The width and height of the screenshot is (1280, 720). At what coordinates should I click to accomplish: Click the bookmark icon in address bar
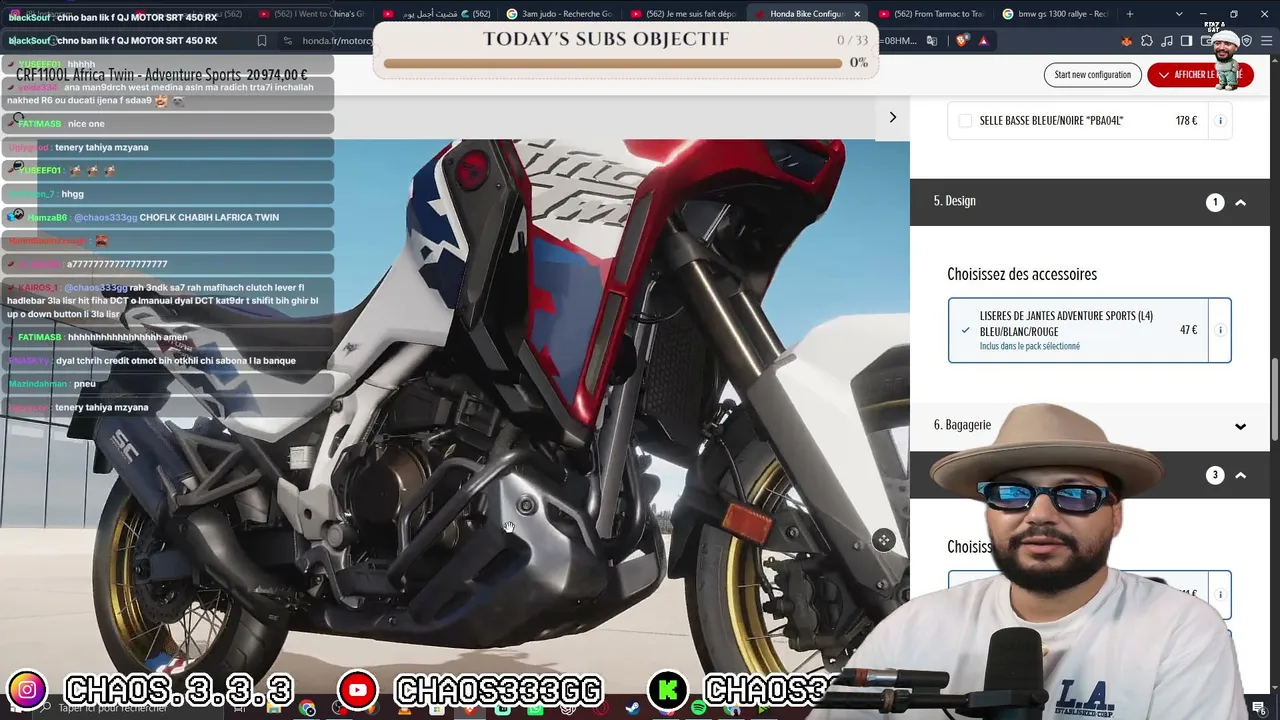click(262, 41)
